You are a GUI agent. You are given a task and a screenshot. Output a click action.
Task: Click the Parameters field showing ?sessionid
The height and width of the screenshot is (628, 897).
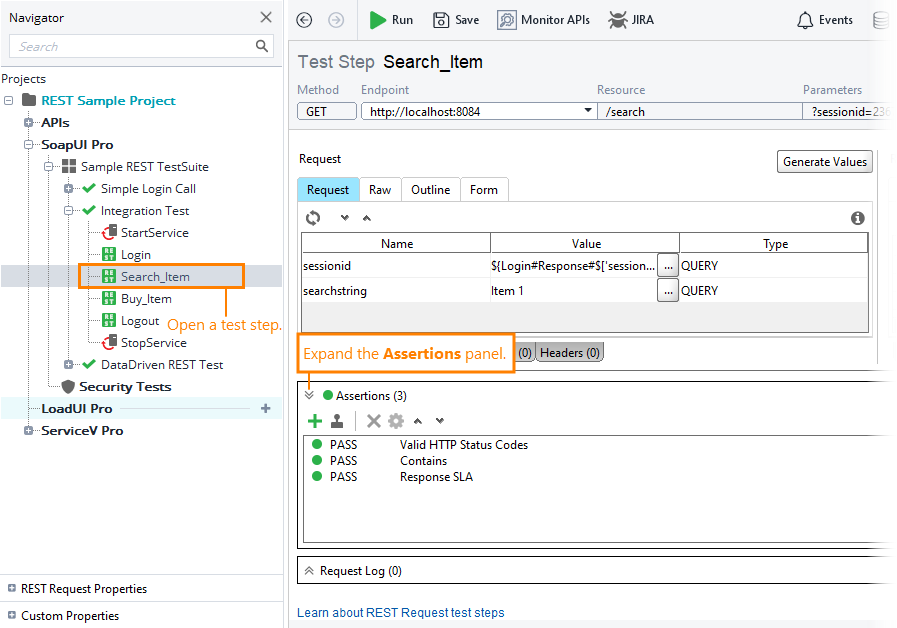[x=849, y=112]
